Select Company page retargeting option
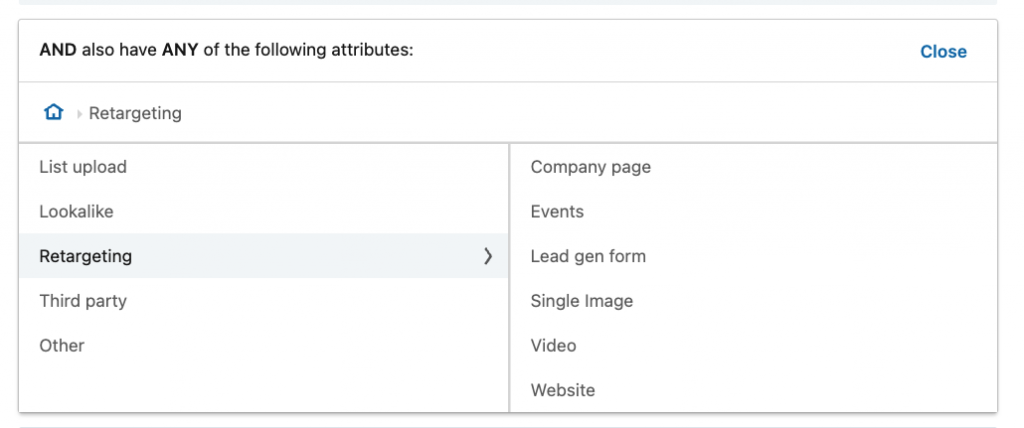The width and height of the screenshot is (1024, 428). tap(754, 167)
